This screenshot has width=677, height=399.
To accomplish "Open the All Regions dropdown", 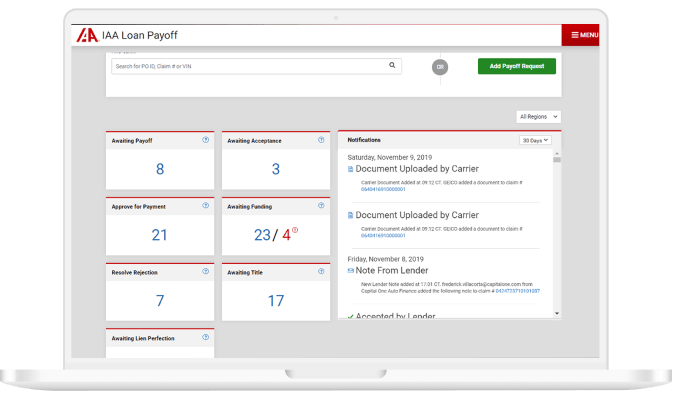I will [x=538, y=117].
